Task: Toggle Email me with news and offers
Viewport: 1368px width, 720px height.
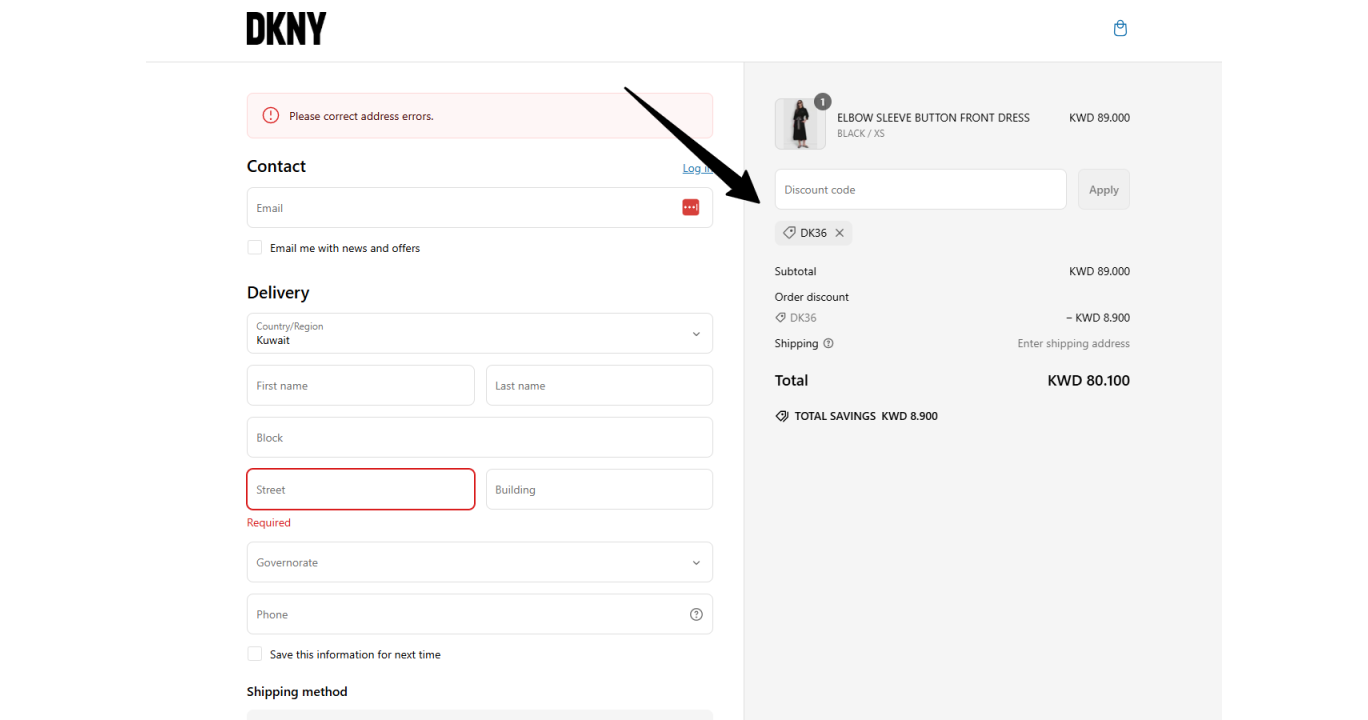Action: 255,248
